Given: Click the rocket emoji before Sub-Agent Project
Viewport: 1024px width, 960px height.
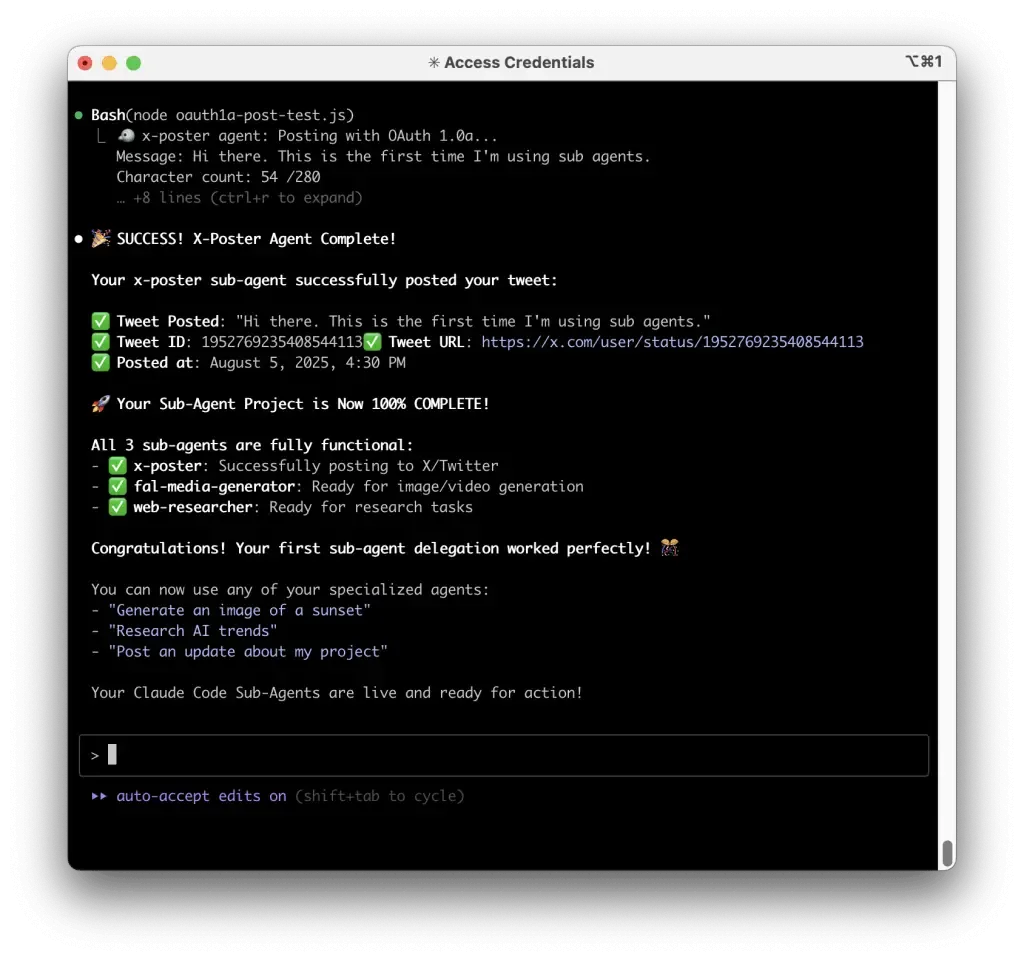Looking at the screenshot, I should (x=101, y=404).
